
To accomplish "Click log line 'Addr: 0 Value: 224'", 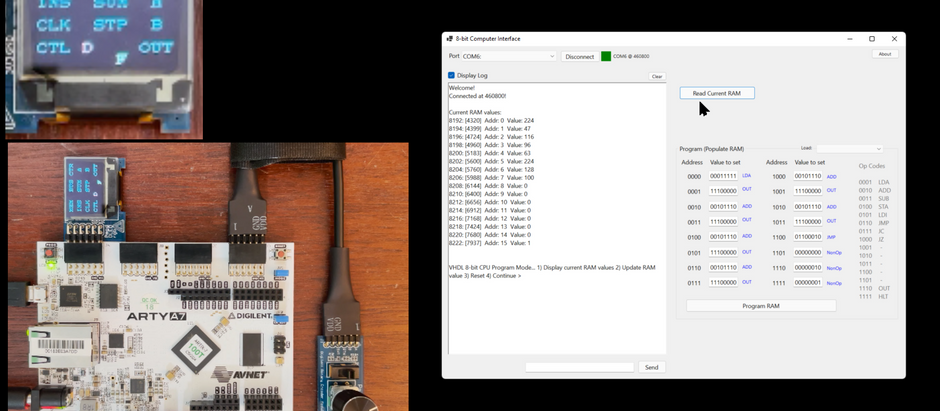I will [x=509, y=120].
